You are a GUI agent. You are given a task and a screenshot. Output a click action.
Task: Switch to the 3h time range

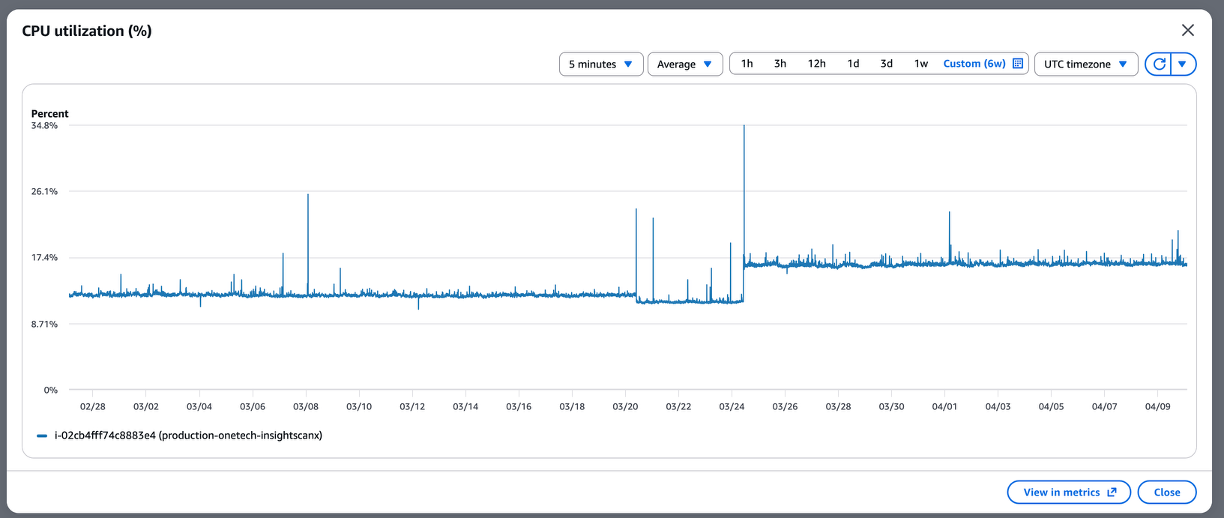click(x=780, y=64)
